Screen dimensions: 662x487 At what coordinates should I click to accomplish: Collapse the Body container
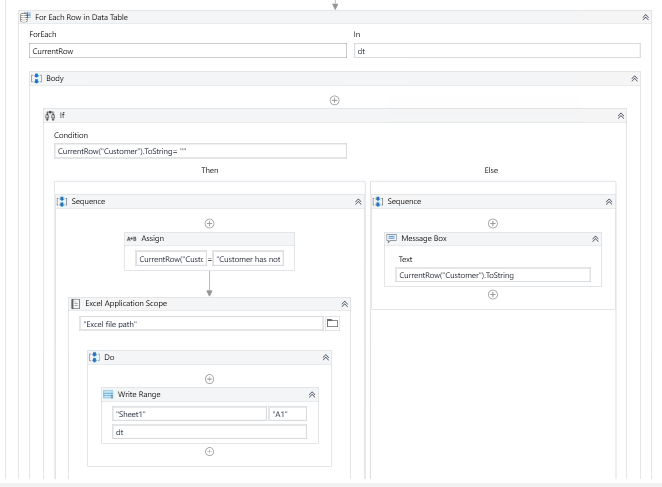click(x=635, y=79)
